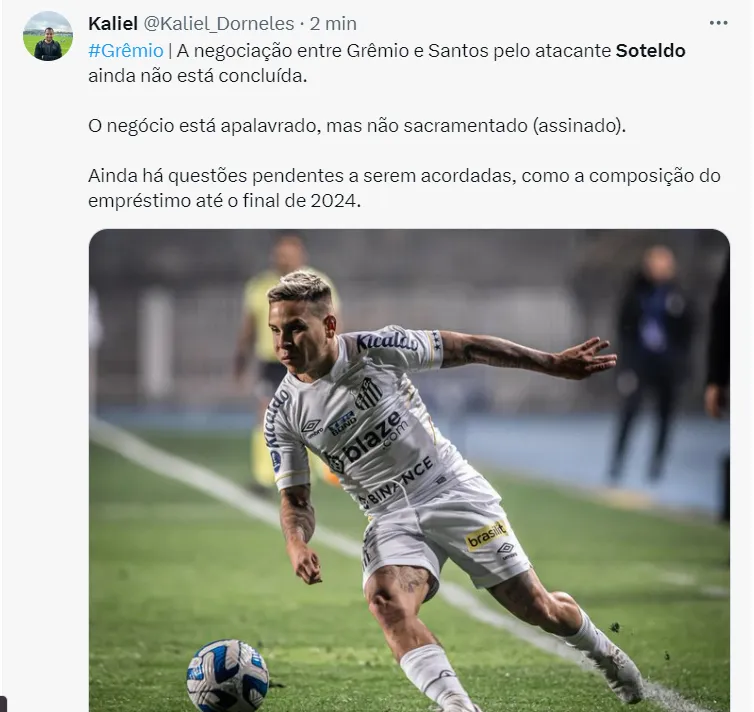Click the @Kaliel_Dorneles handle
Viewport: 754px width, 712px height.
pyautogui.click(x=219, y=24)
